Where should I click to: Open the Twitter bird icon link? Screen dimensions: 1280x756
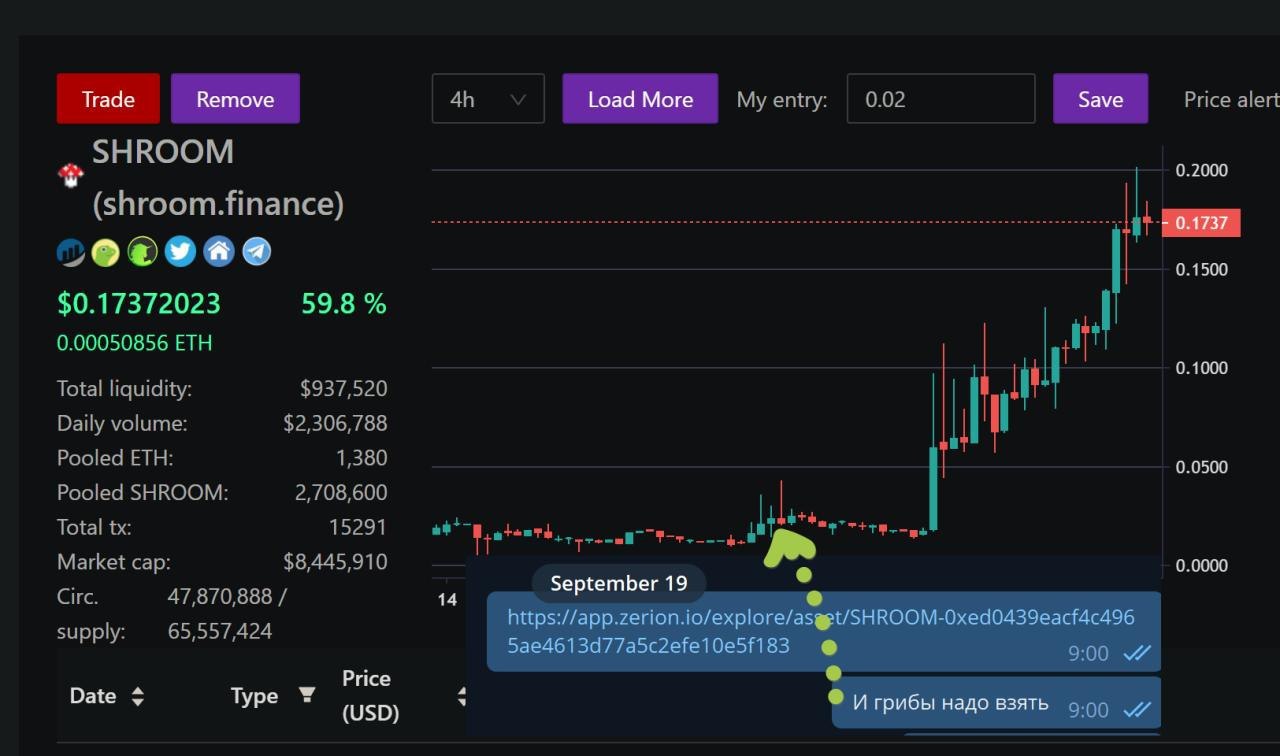180,252
